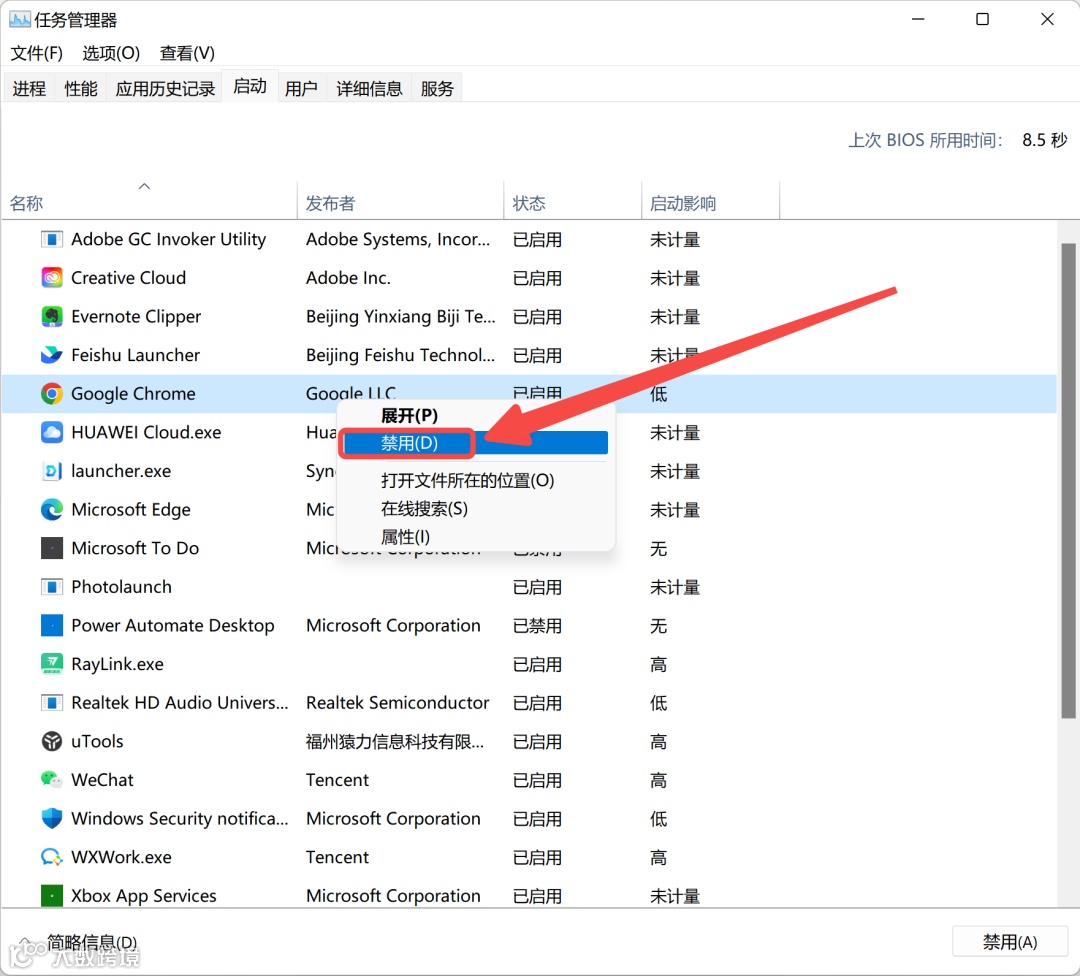Click the 低 impact value of Google Chrome
This screenshot has height=976, width=1080.
tap(658, 393)
